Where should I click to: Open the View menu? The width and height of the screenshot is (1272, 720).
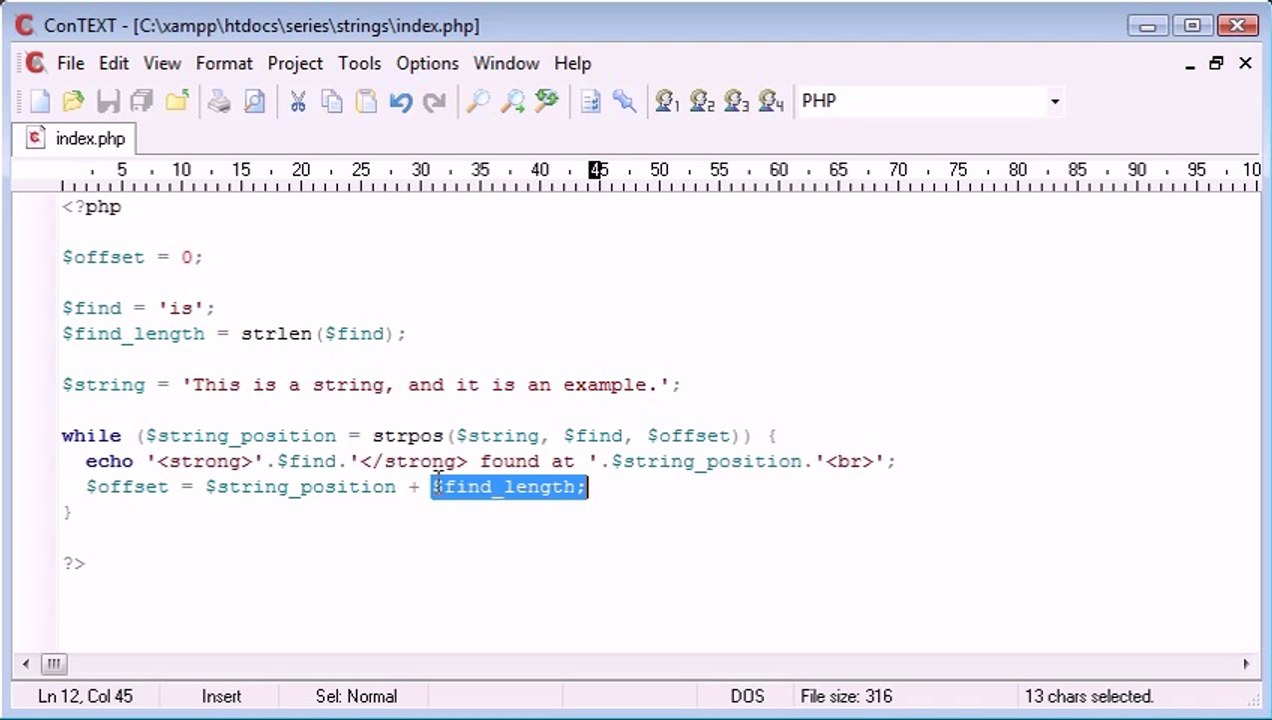tap(162, 63)
